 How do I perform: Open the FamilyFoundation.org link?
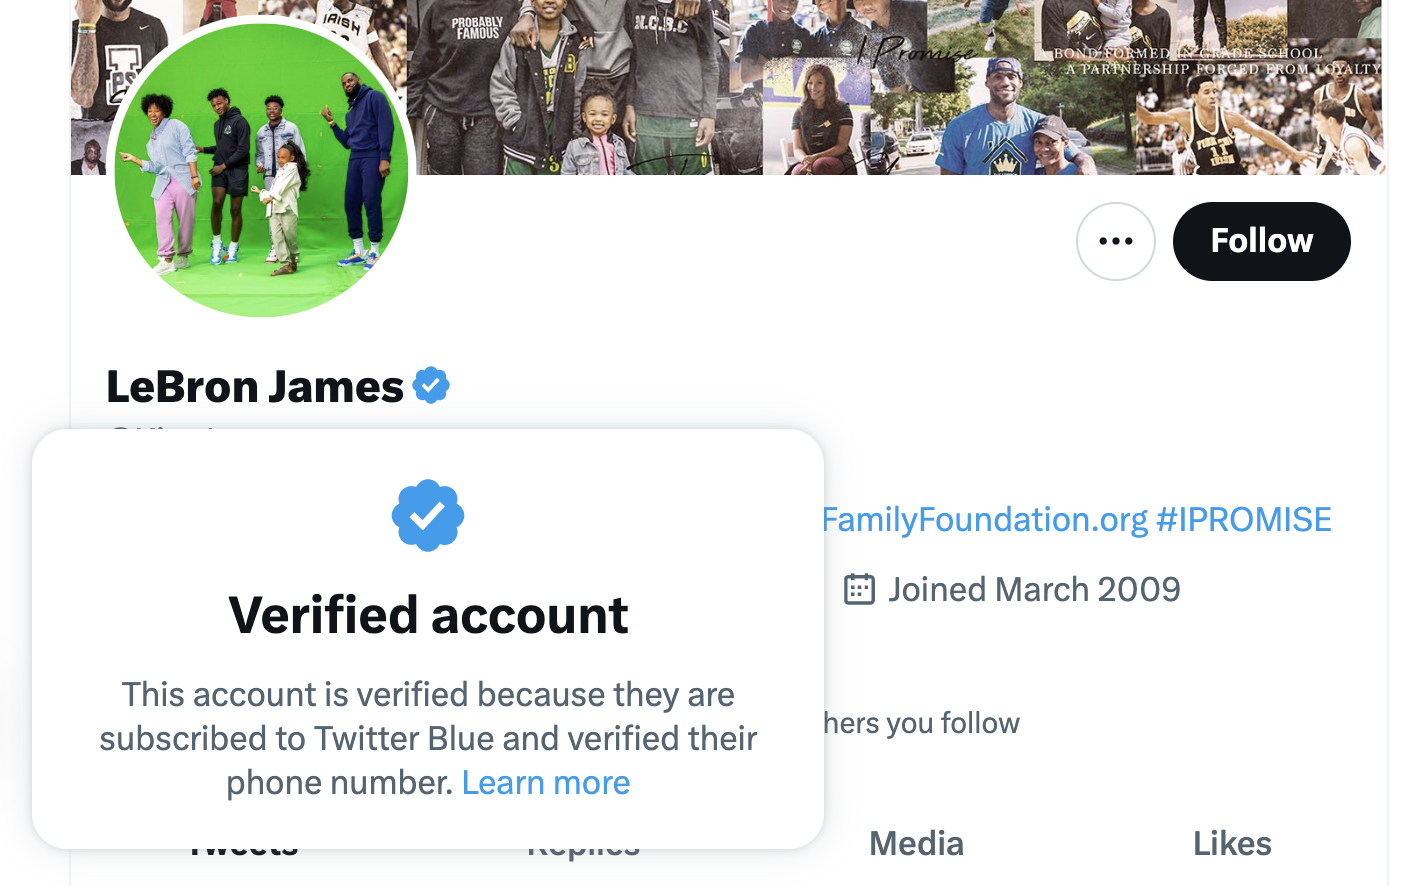tap(985, 520)
